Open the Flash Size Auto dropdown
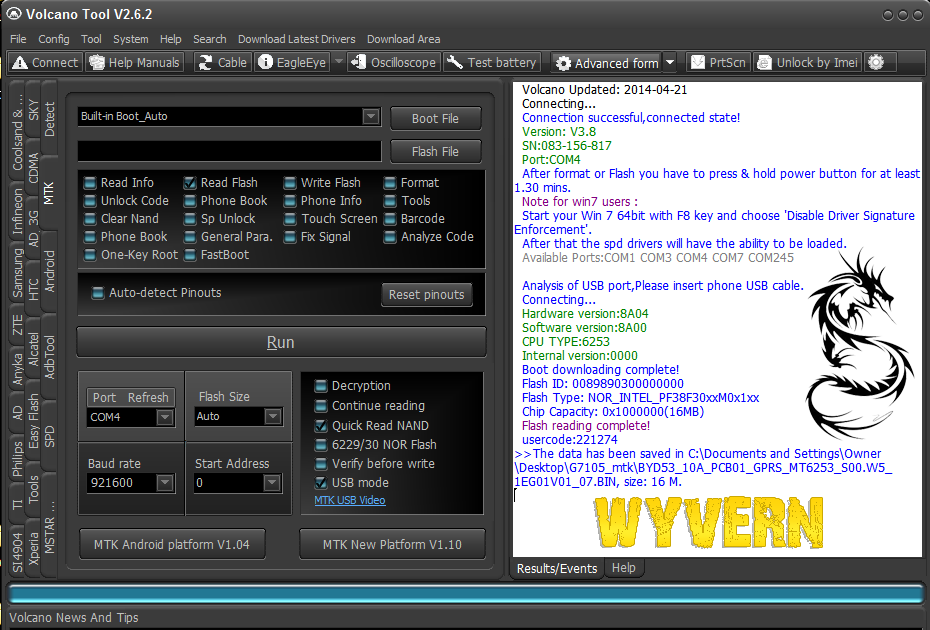Viewport: 930px width, 630px height. point(273,416)
